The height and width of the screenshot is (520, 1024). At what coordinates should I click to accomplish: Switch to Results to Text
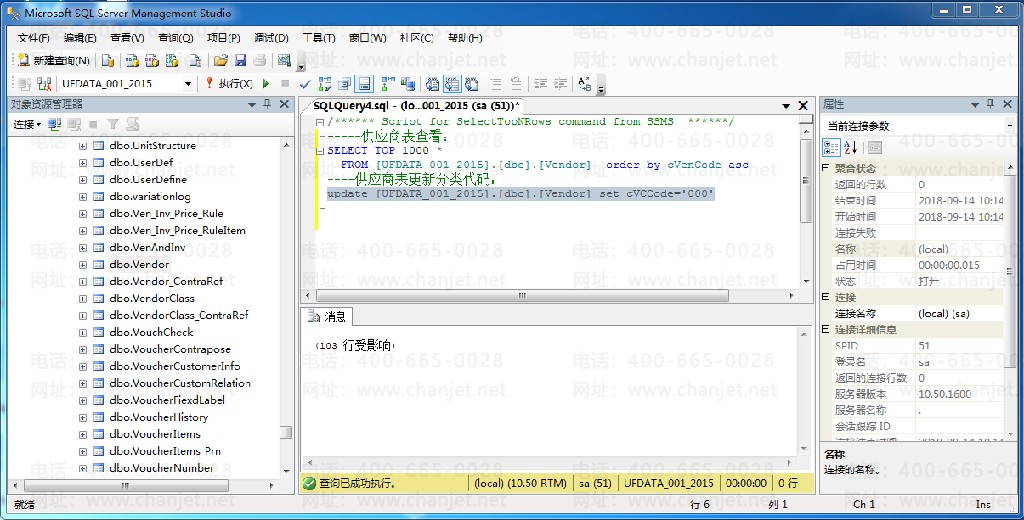(432, 84)
